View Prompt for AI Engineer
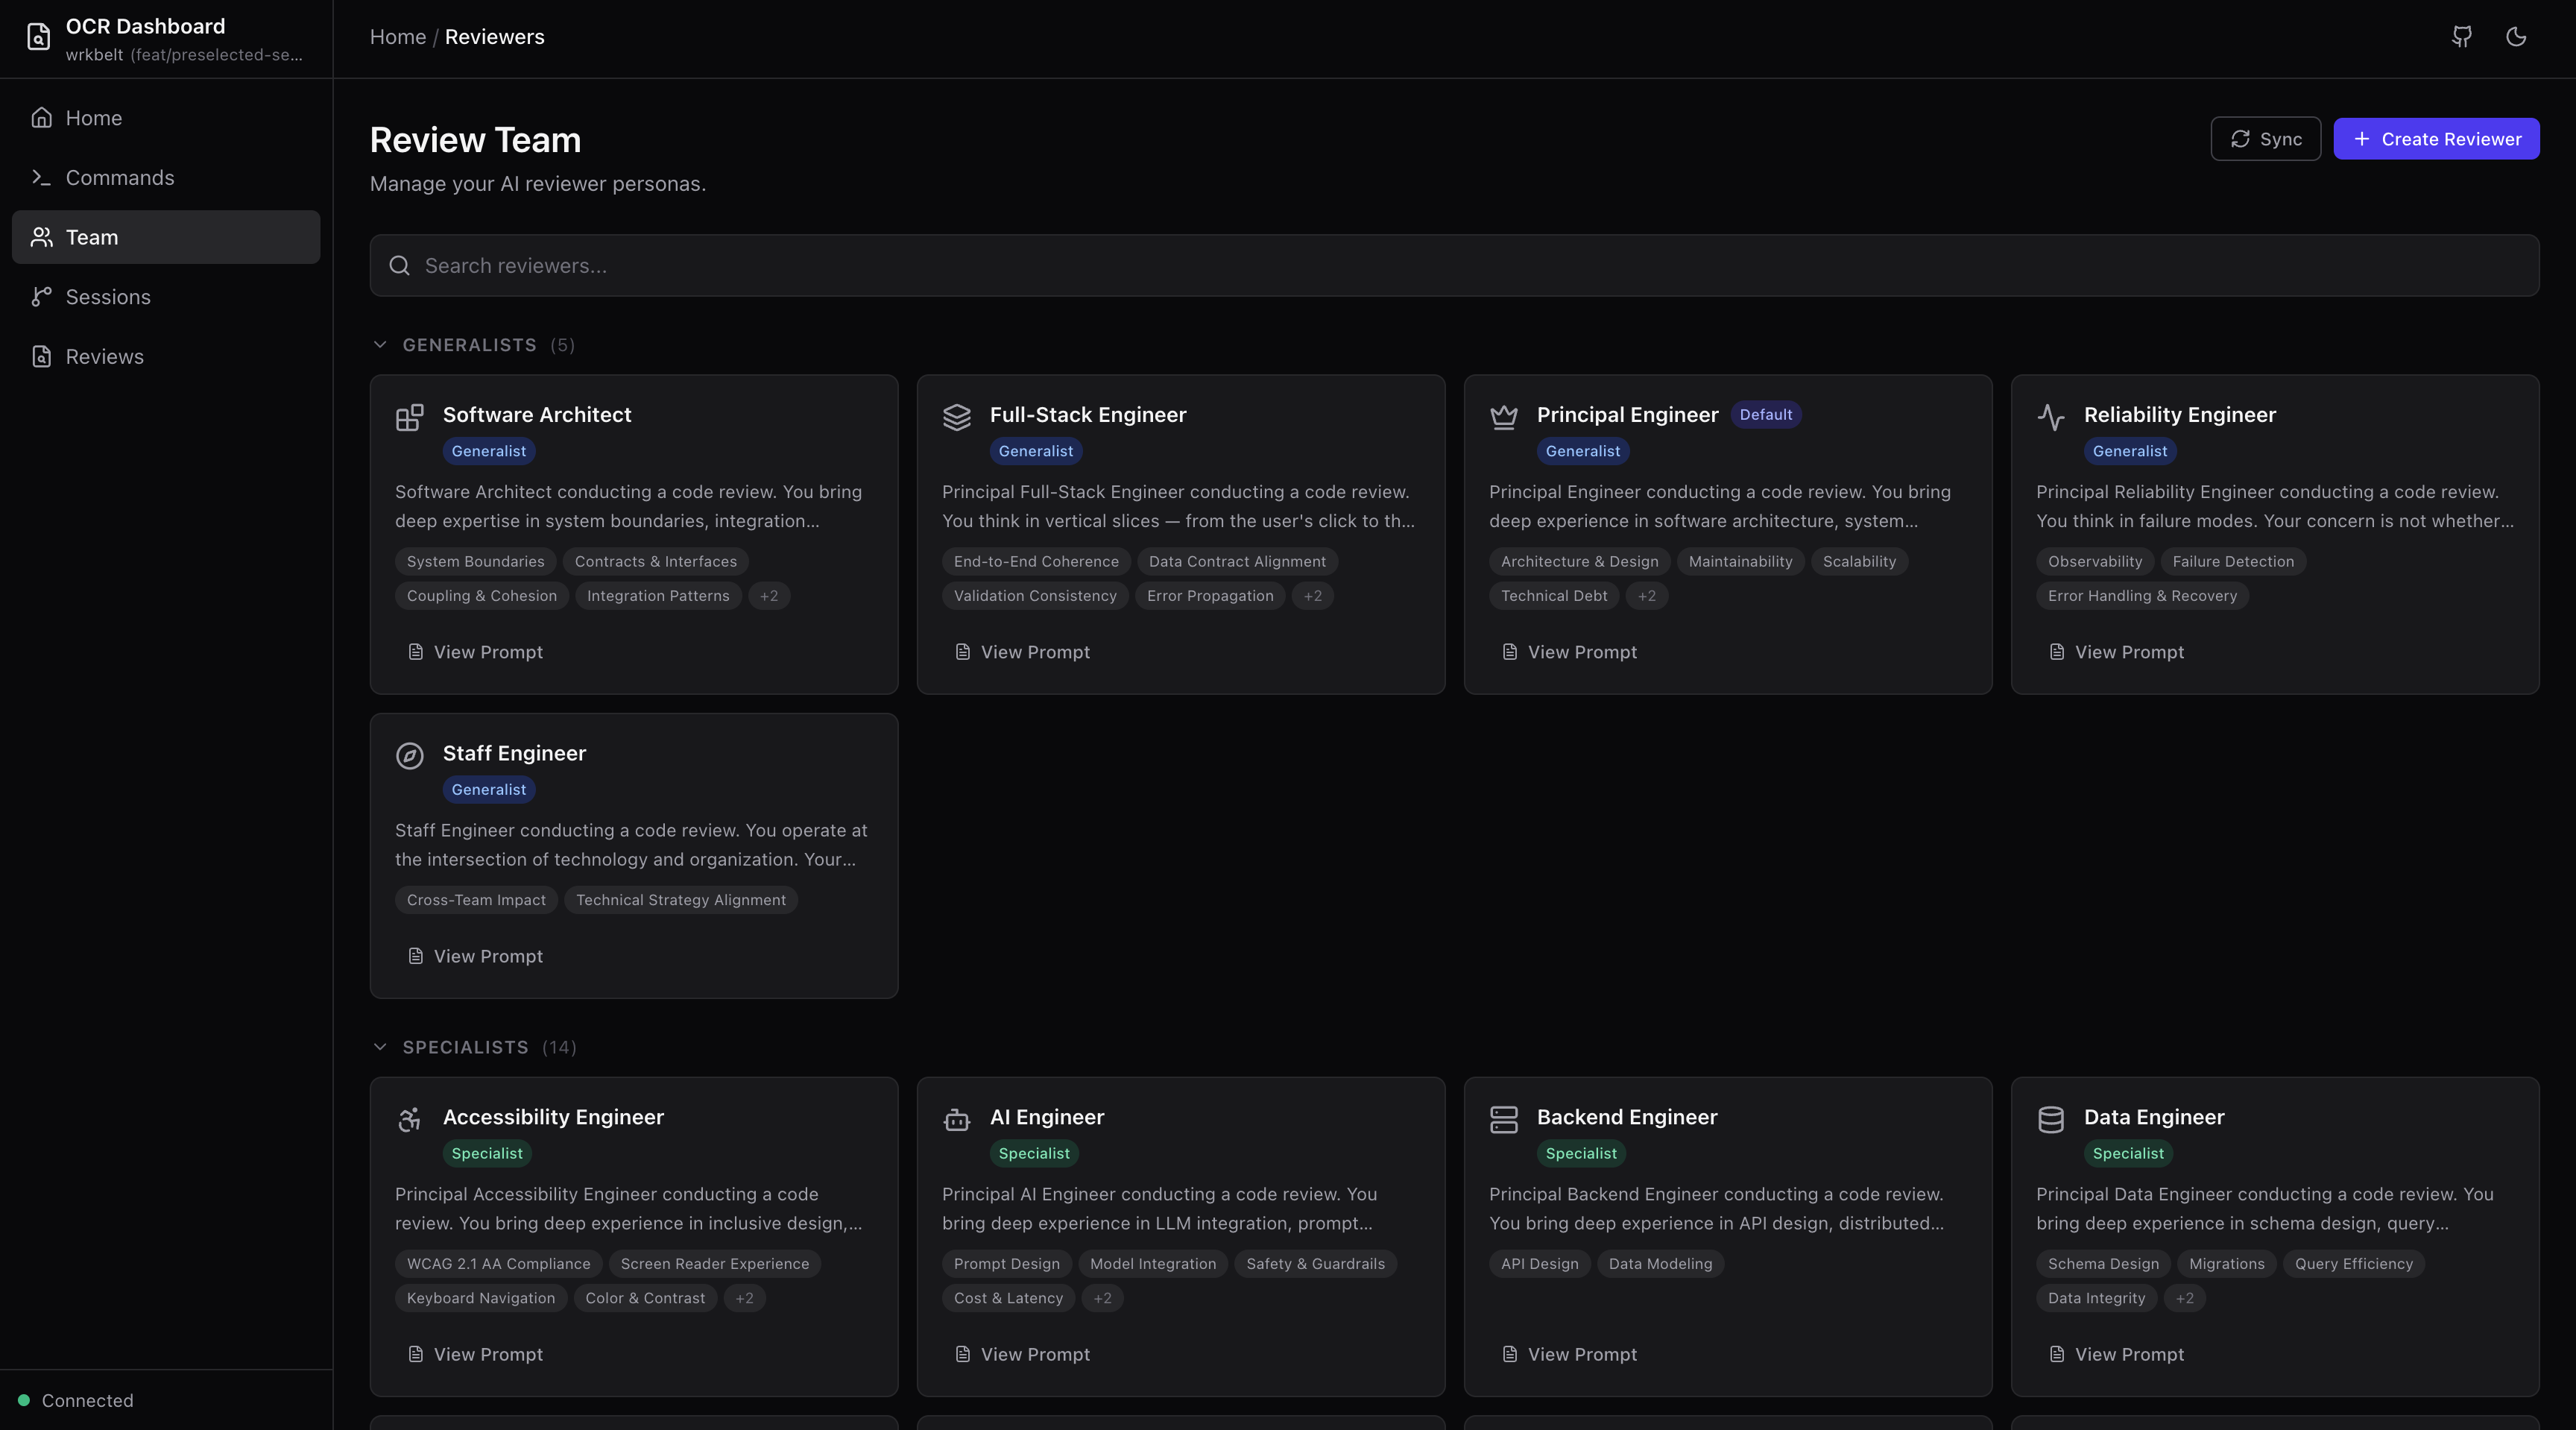Image resolution: width=2576 pixels, height=1430 pixels. tap(1022, 1354)
